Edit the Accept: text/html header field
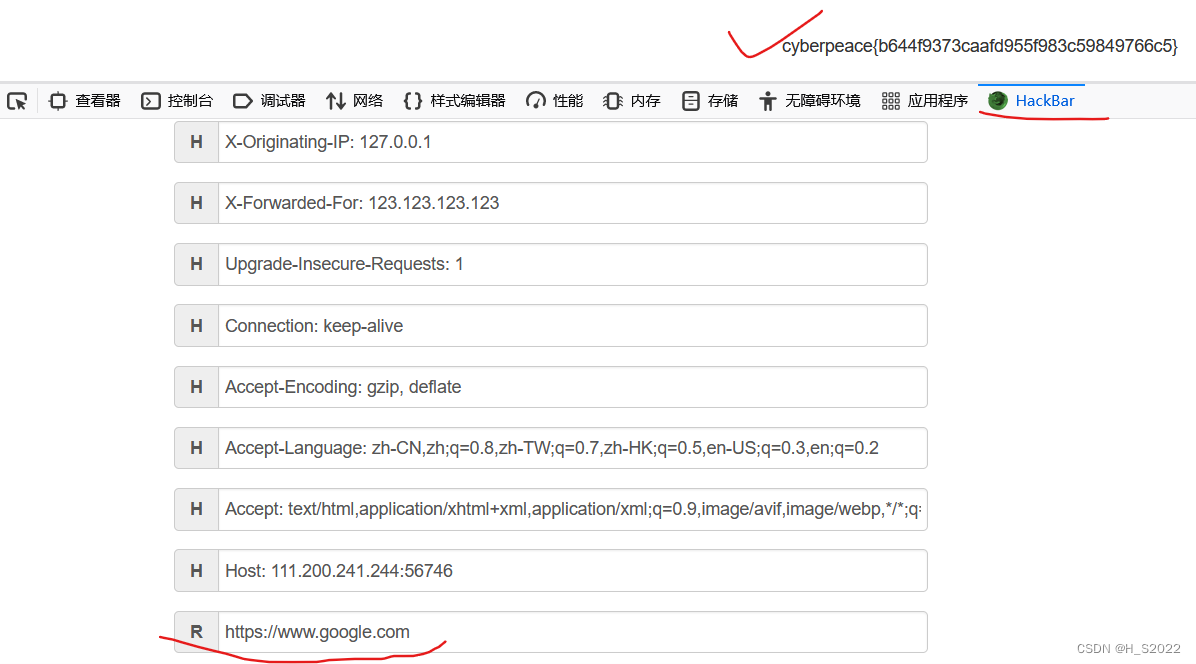The height and width of the screenshot is (664, 1196). [573, 509]
